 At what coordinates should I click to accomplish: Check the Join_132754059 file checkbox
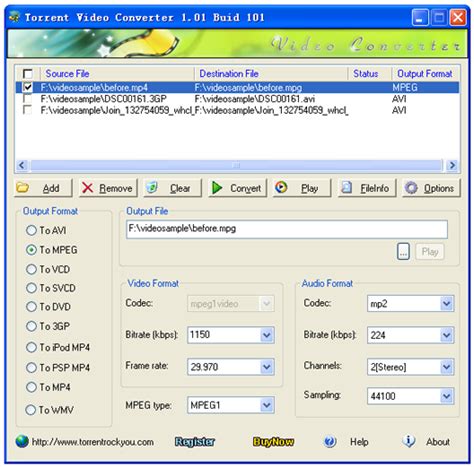(x=28, y=110)
